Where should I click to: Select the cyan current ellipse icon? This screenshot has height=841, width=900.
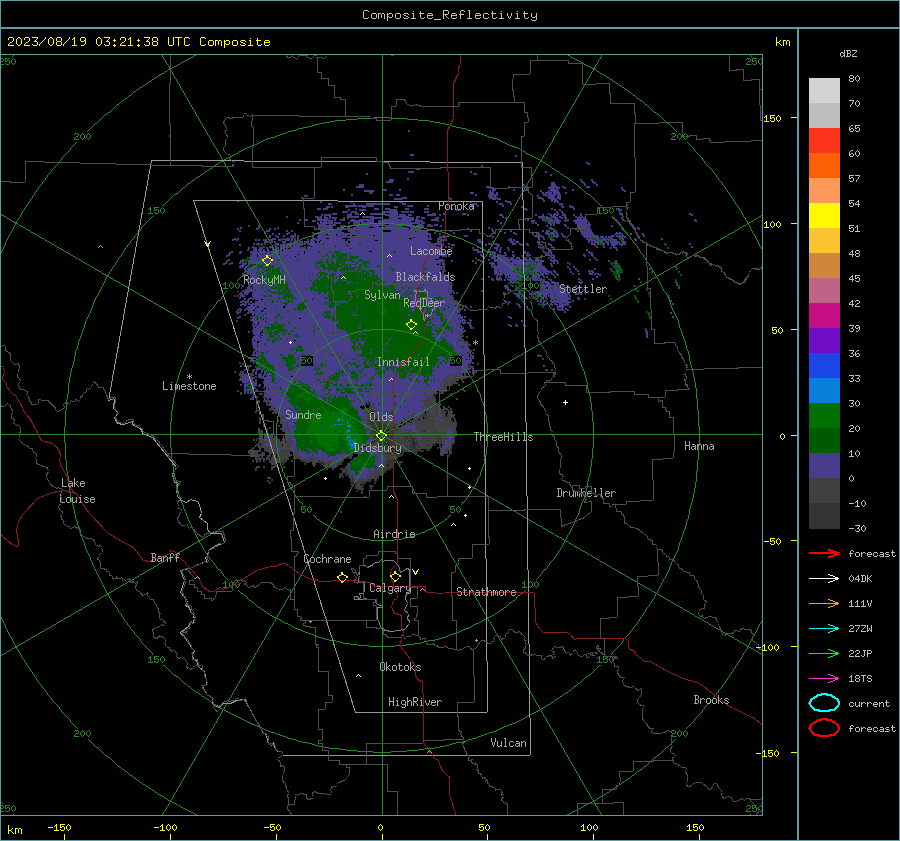pos(824,703)
